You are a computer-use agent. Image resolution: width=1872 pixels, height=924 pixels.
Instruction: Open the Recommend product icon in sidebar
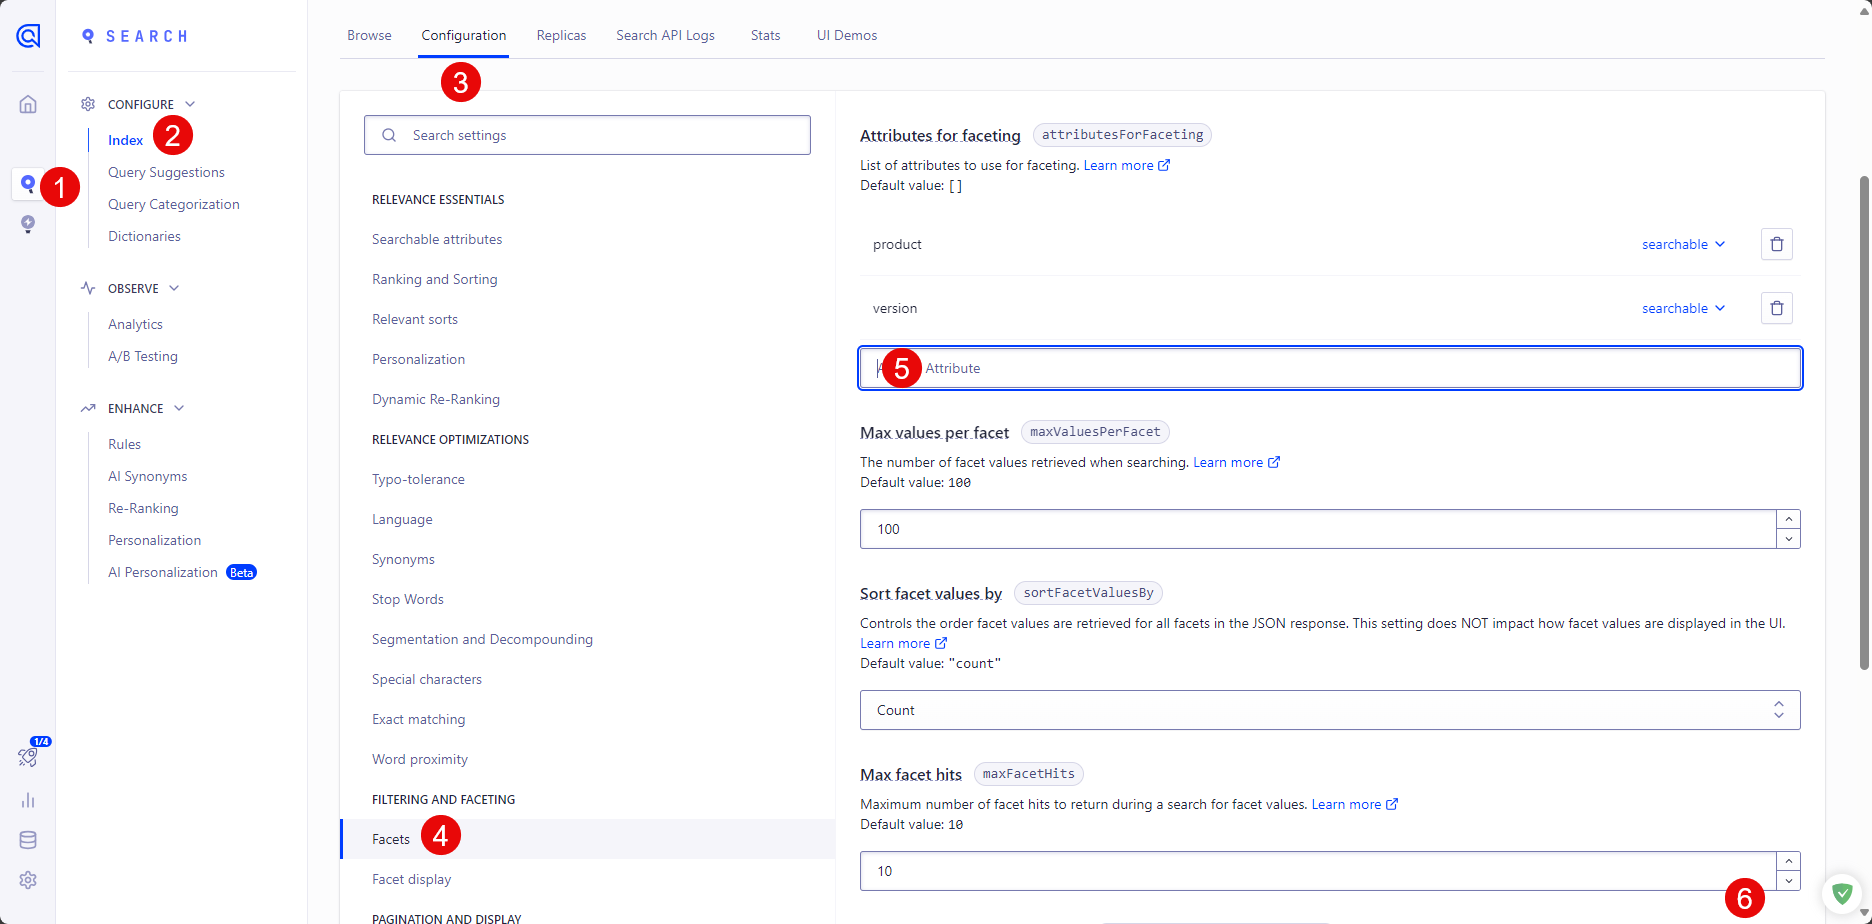click(28, 224)
